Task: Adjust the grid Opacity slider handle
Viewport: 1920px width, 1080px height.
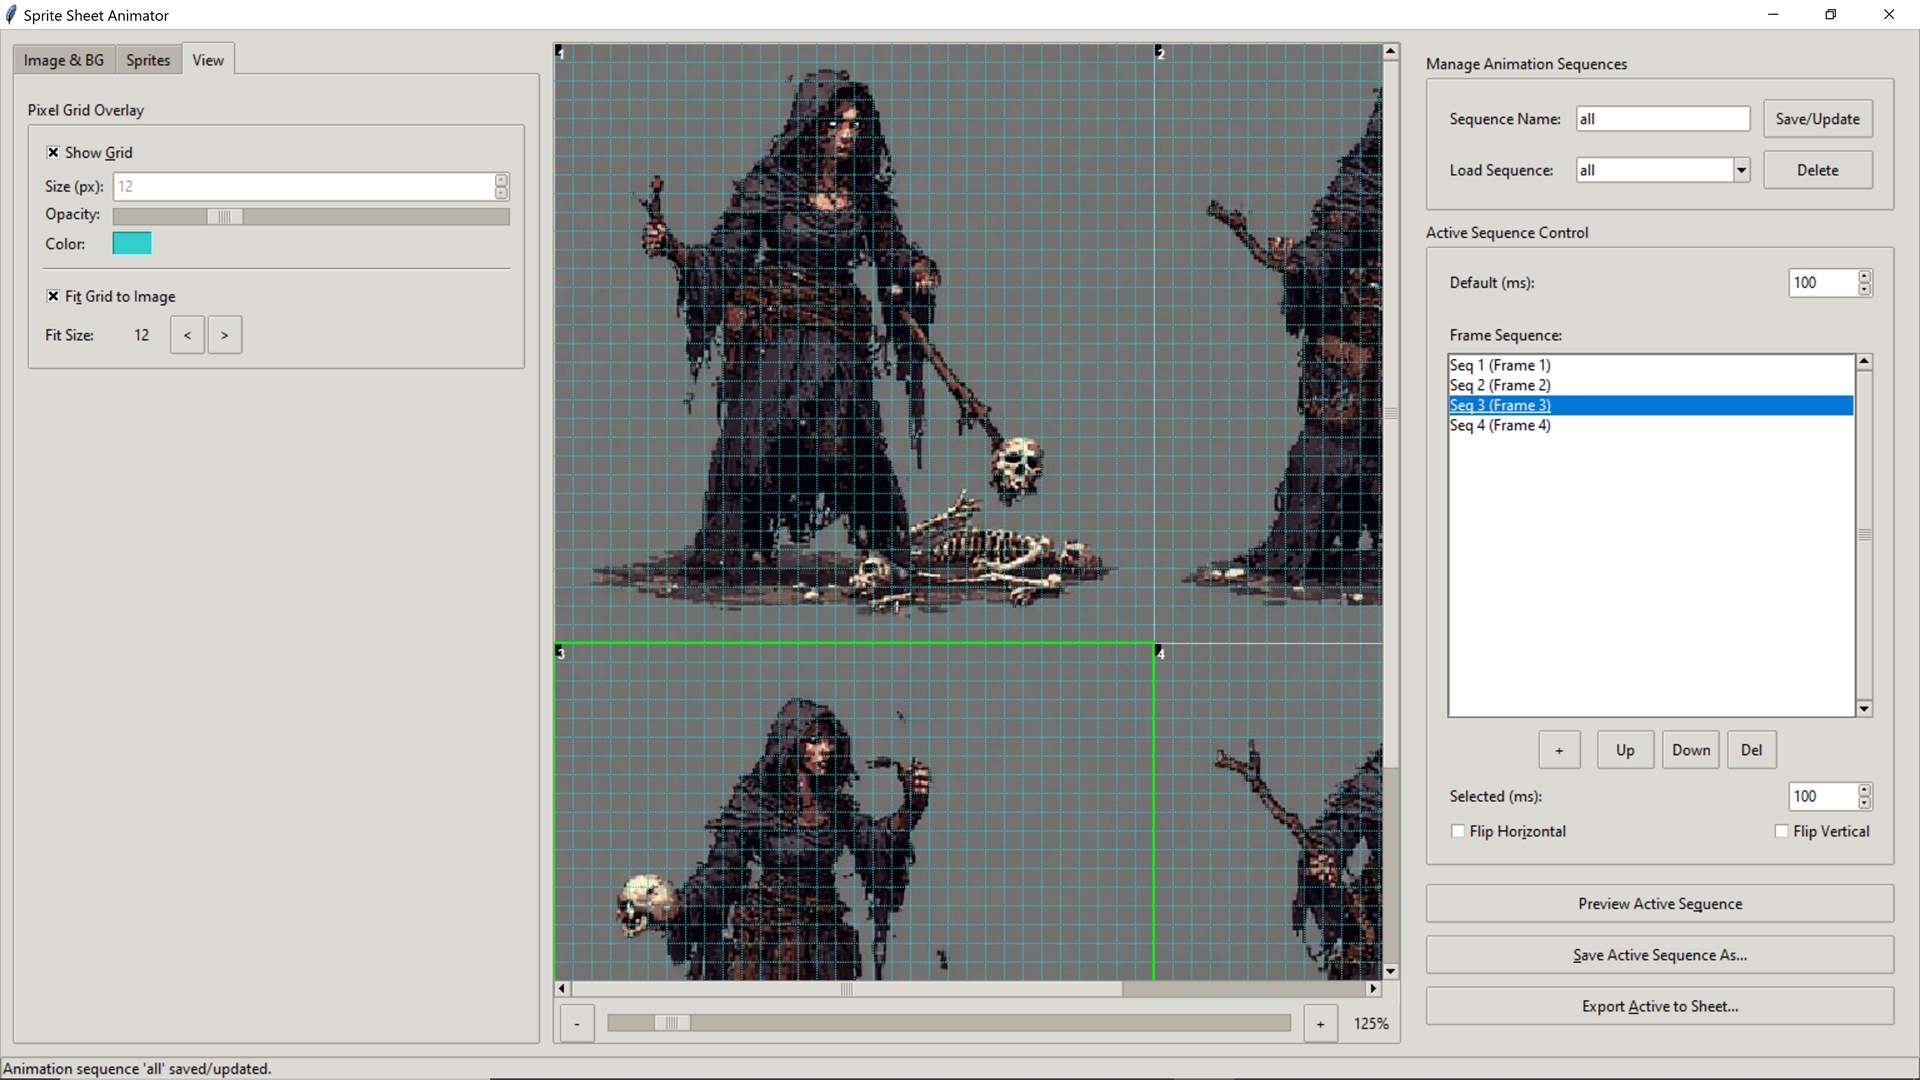Action: click(225, 216)
